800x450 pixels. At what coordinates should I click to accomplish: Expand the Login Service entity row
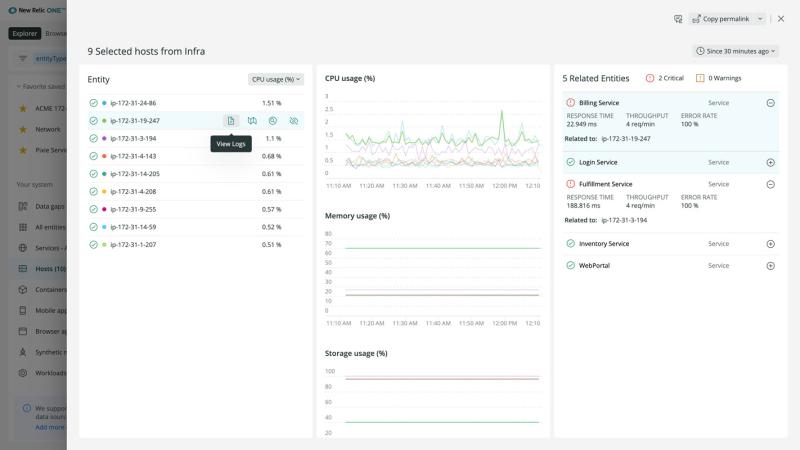coord(770,162)
